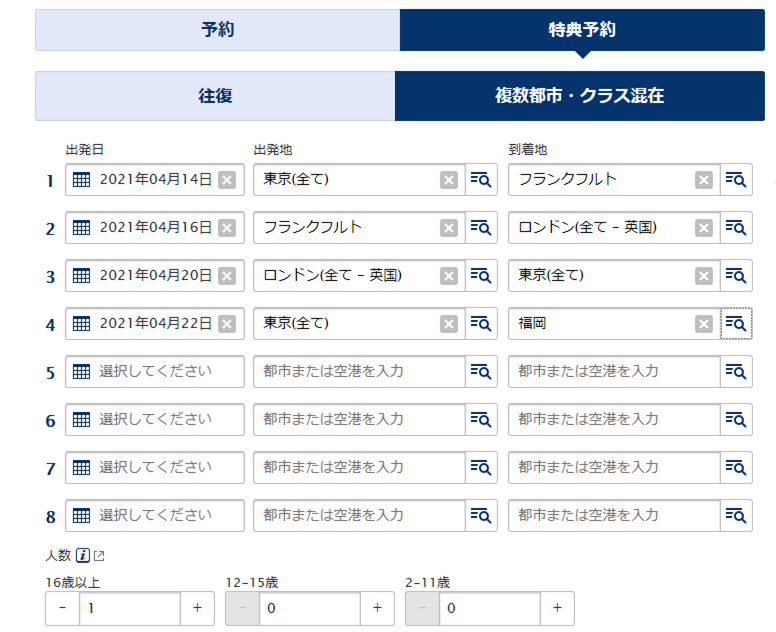This screenshot has width=776, height=632.
Task: Open airport search for row 7 origin
Action: tap(481, 468)
